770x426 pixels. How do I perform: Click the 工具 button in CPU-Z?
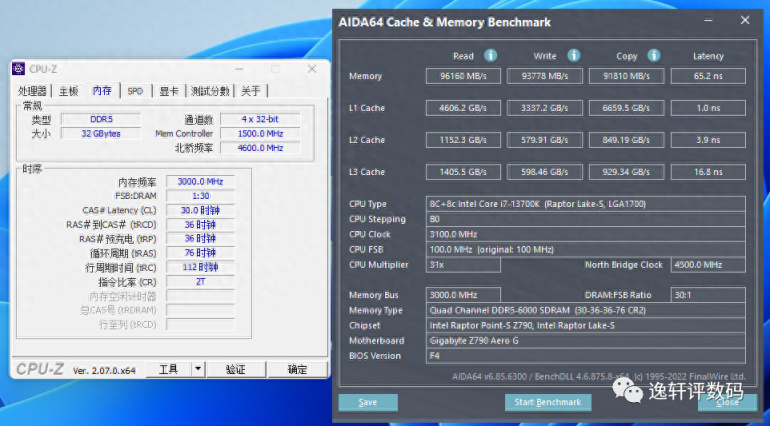coord(168,369)
